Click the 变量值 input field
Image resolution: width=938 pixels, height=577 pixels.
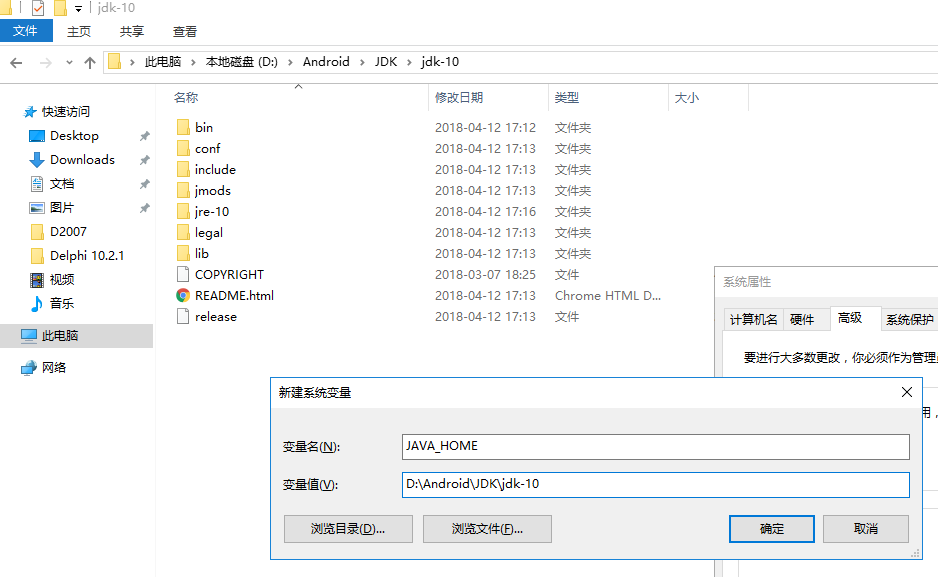click(656, 485)
